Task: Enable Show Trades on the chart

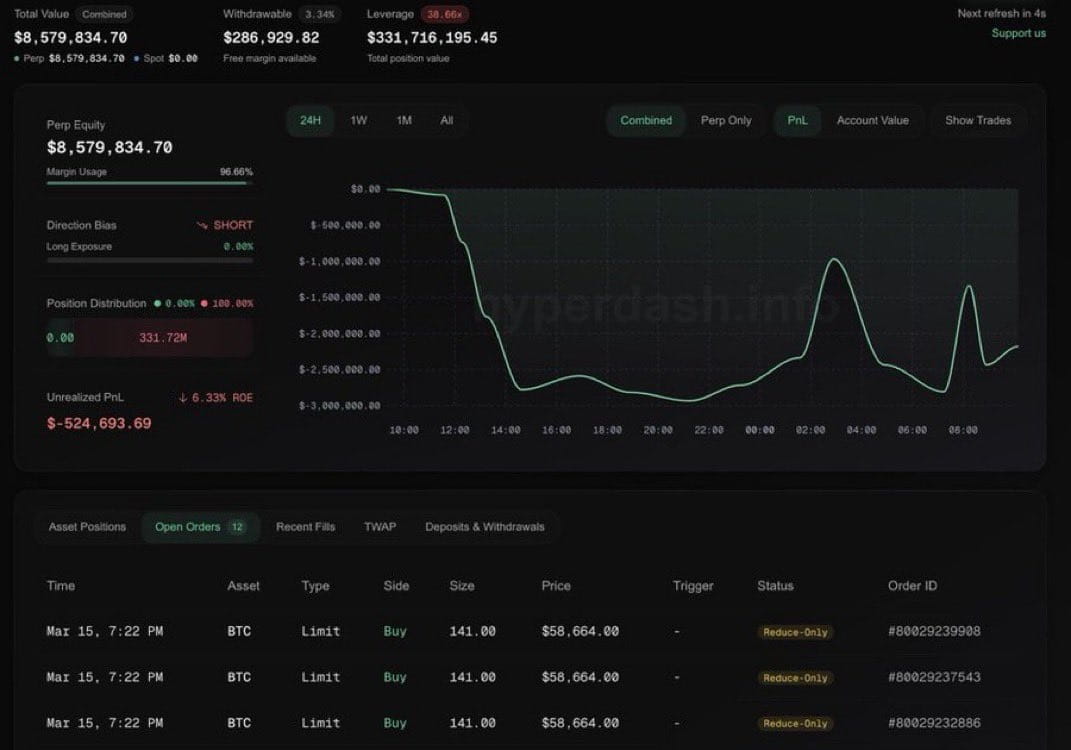Action: coord(977,121)
